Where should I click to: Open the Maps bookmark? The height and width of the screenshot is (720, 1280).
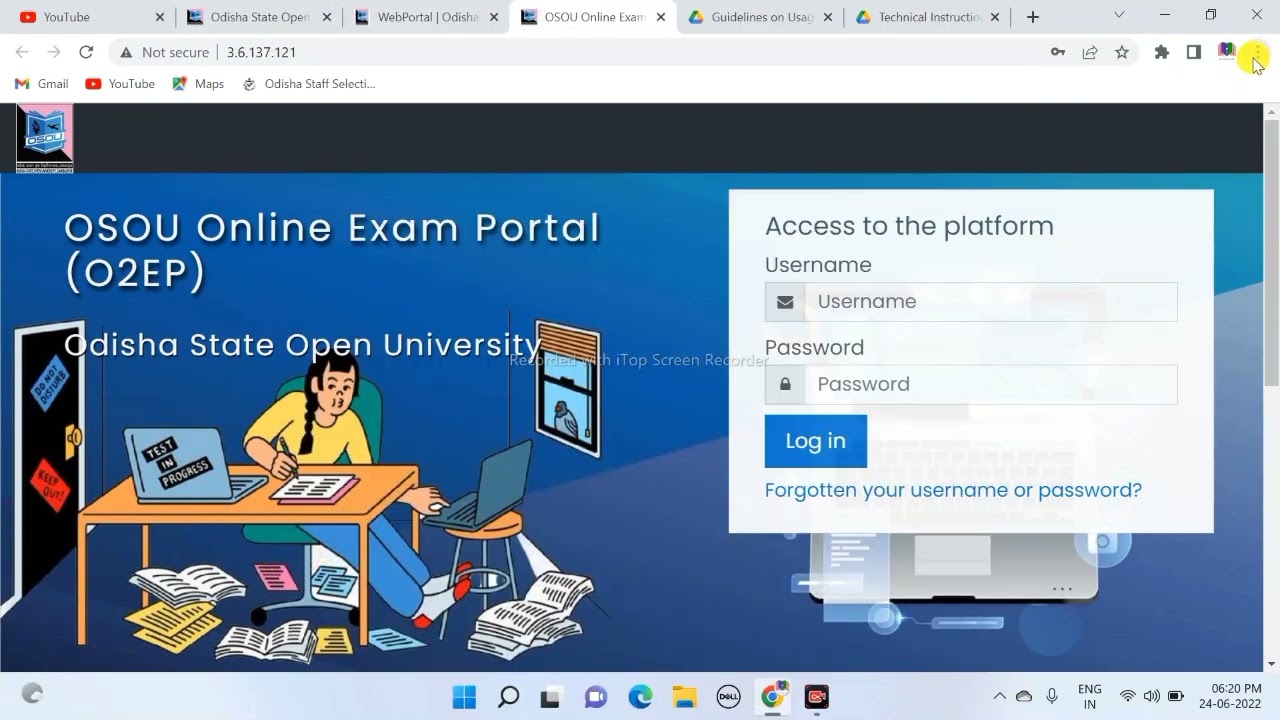tap(198, 84)
